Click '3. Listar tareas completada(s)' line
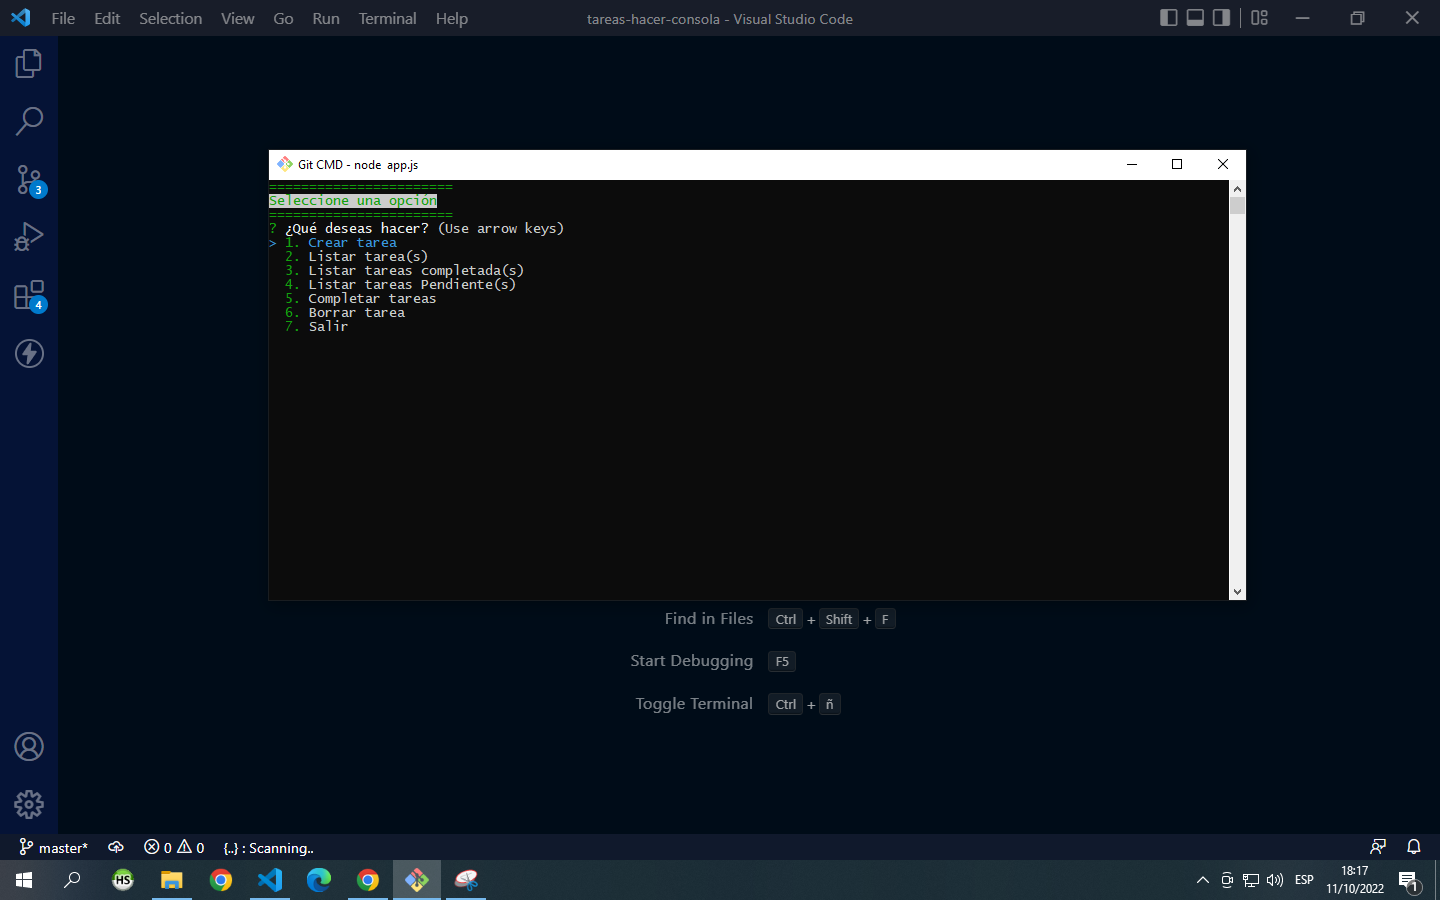 coord(404,271)
